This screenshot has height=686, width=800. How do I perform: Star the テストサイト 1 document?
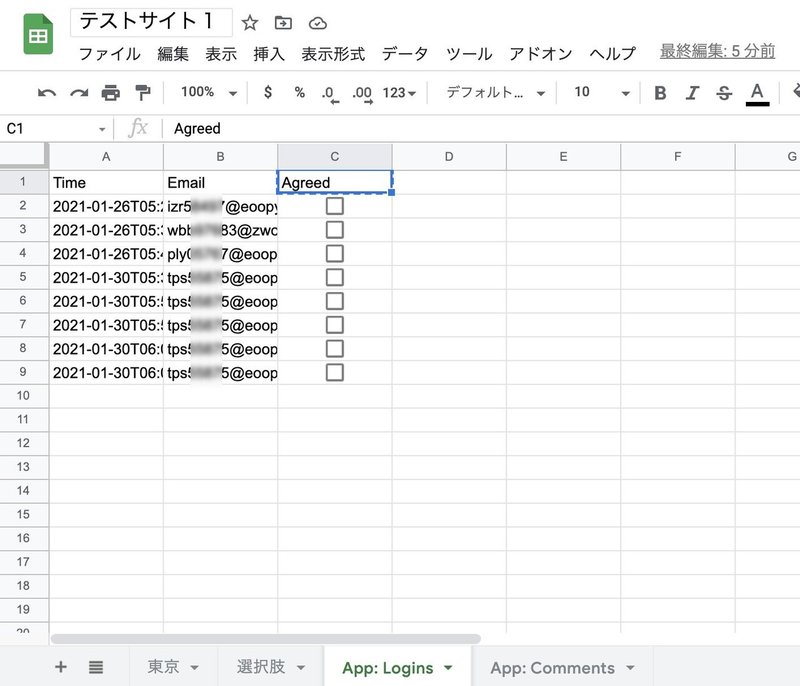pyautogui.click(x=249, y=23)
